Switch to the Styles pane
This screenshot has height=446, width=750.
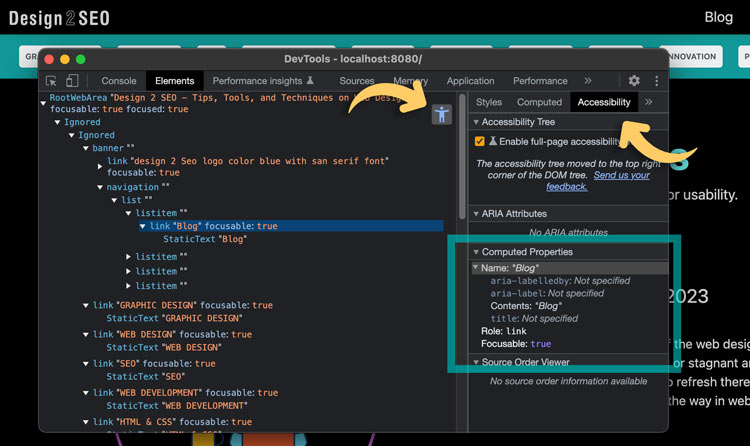click(x=488, y=102)
